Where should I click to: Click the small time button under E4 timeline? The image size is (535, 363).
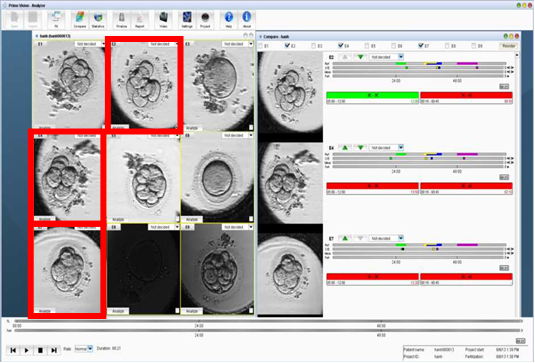[504, 177]
